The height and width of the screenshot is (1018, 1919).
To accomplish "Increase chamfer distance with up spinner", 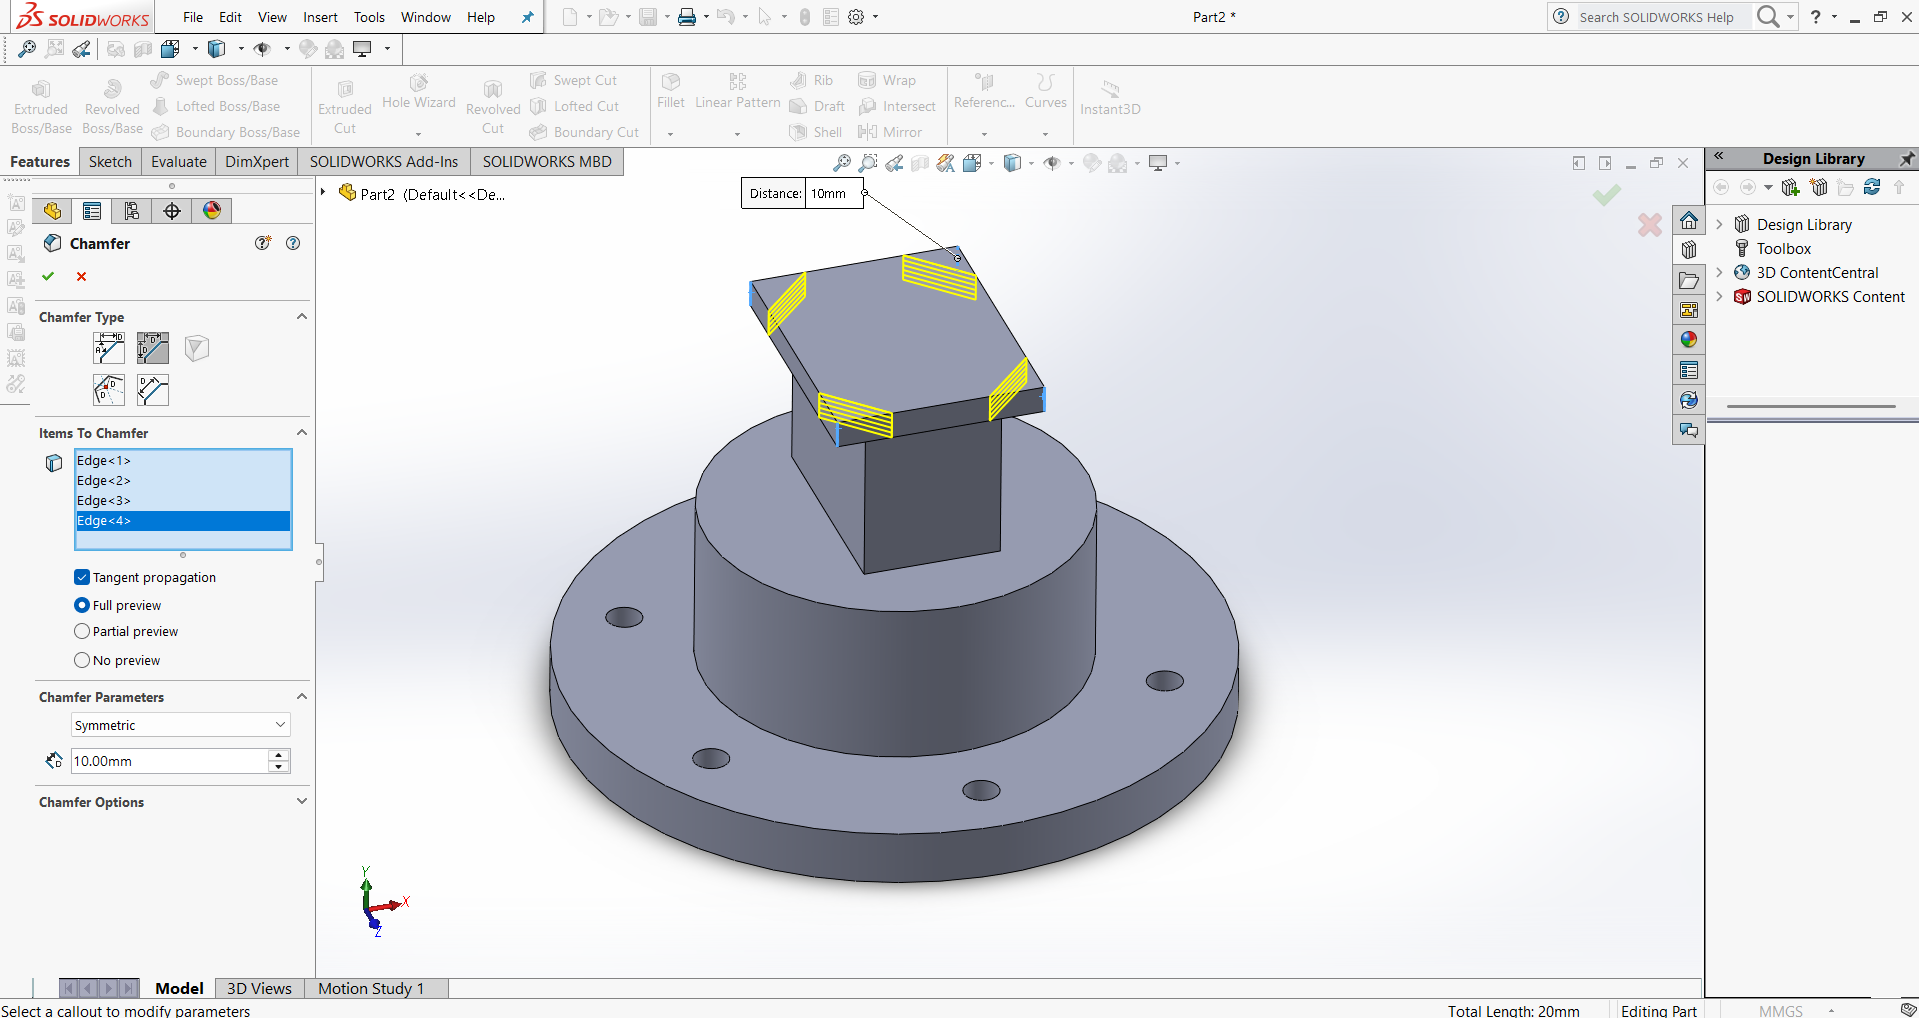I will pos(279,755).
